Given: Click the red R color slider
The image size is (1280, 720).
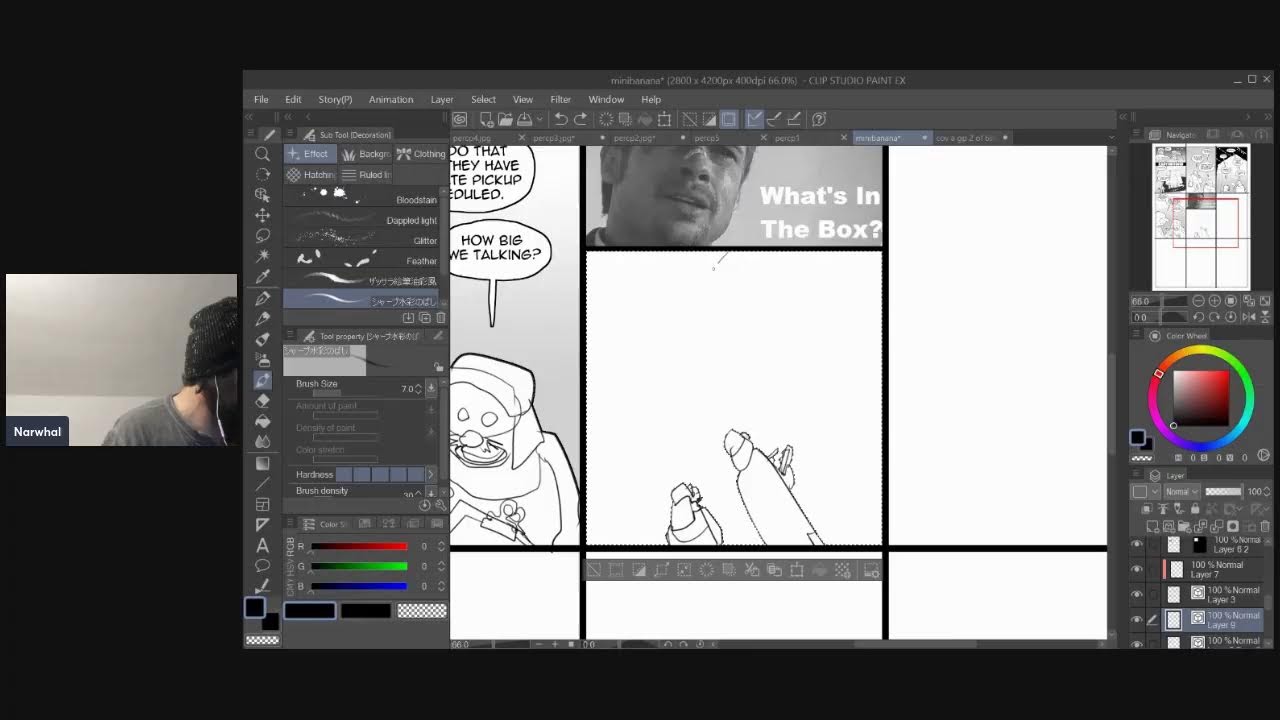Looking at the screenshot, I should click(x=359, y=547).
